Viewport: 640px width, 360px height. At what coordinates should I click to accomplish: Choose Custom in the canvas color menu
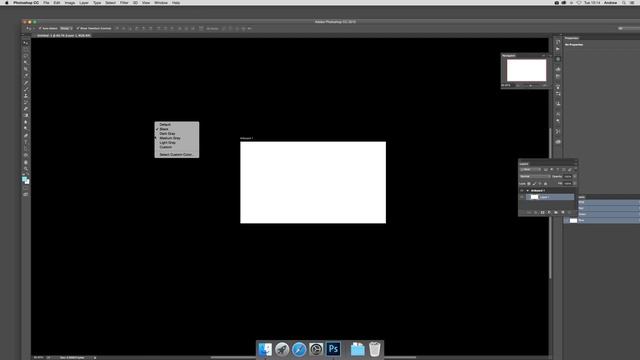pyautogui.click(x=177, y=147)
